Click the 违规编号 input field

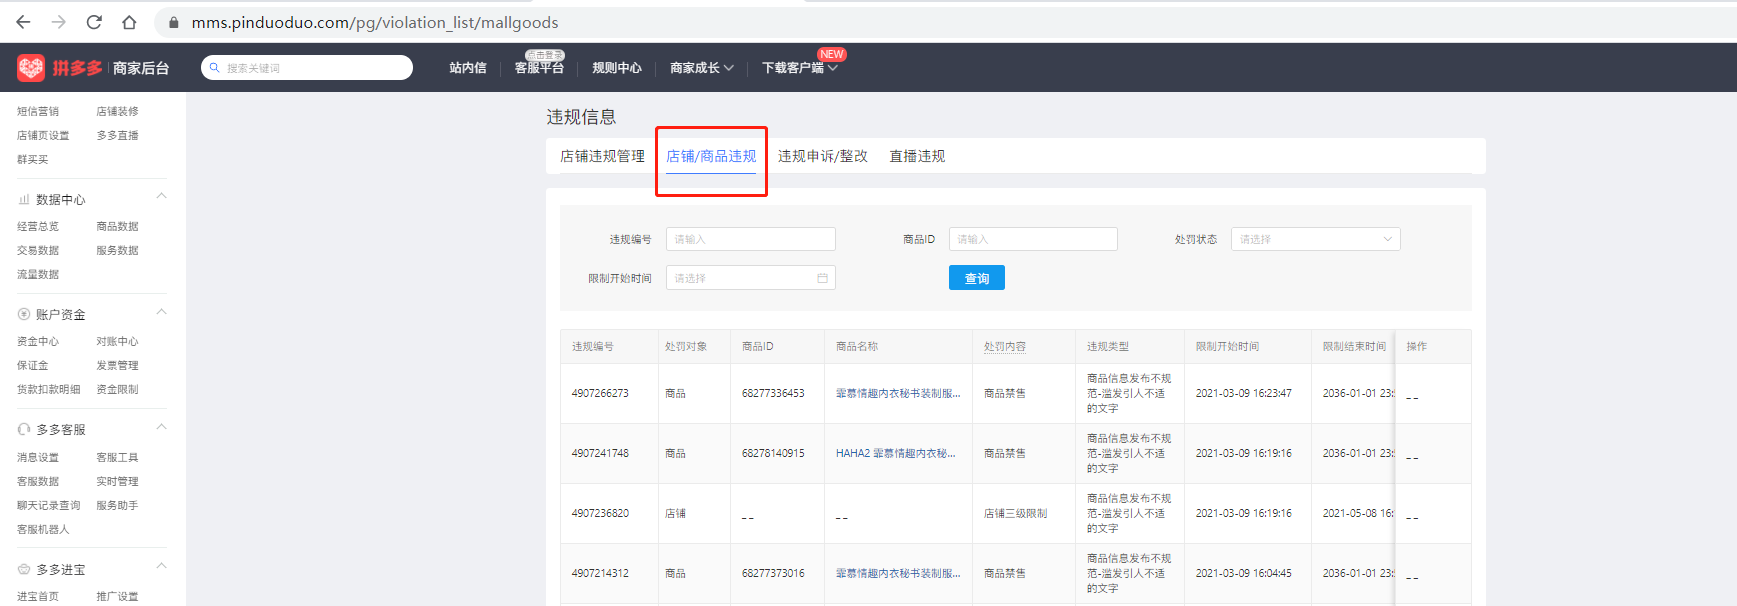[750, 239]
